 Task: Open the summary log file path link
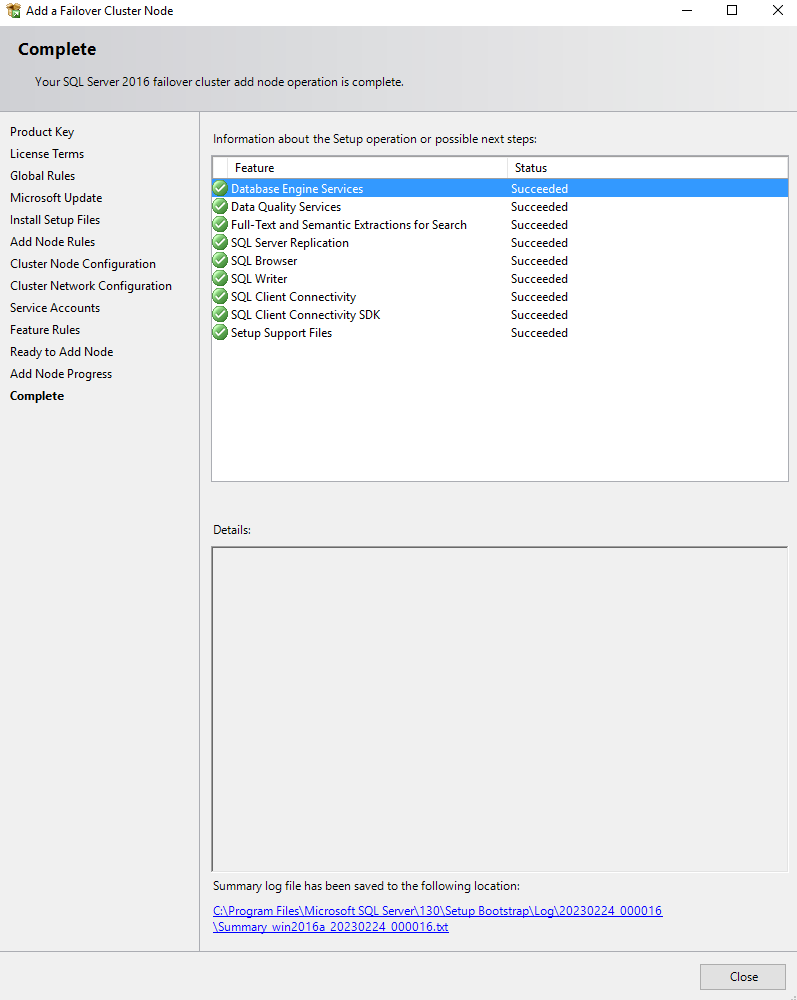coord(437,918)
